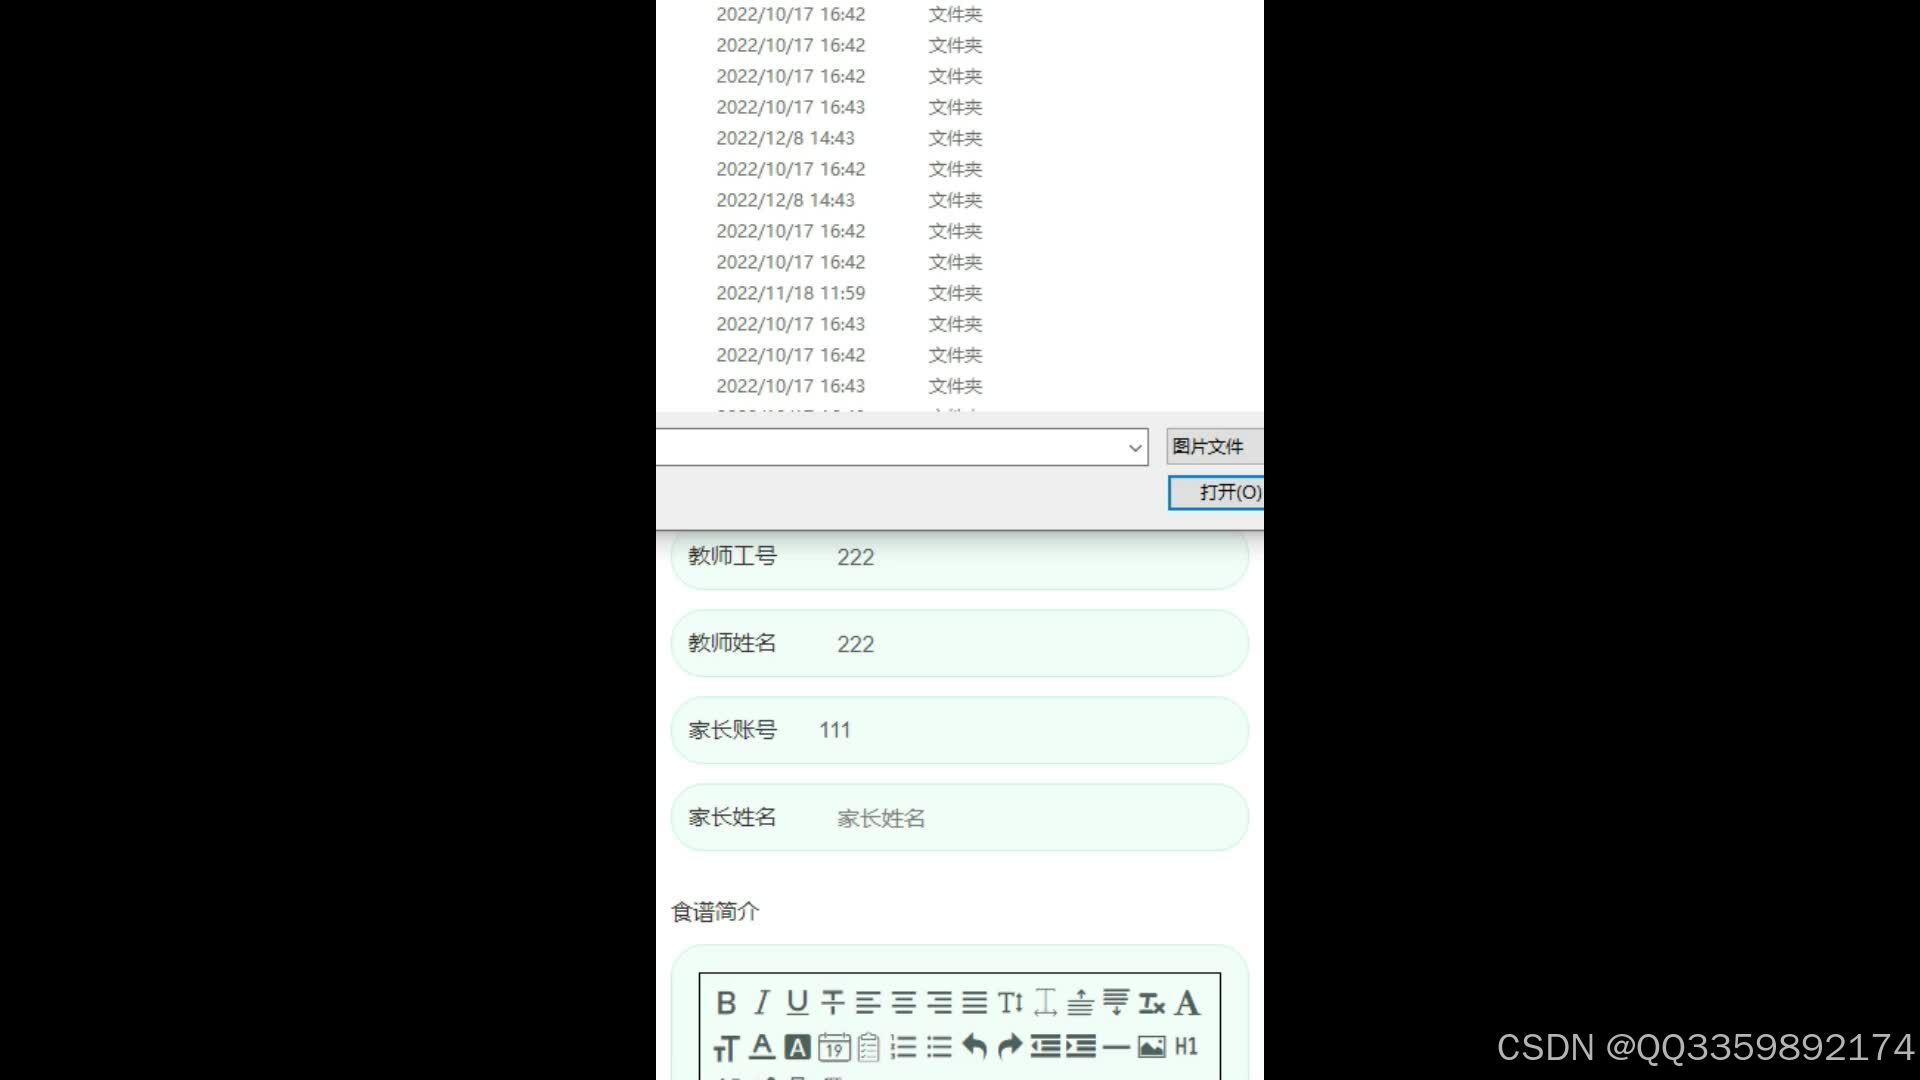
Task: Apply H1 heading style
Action: click(x=1187, y=1047)
